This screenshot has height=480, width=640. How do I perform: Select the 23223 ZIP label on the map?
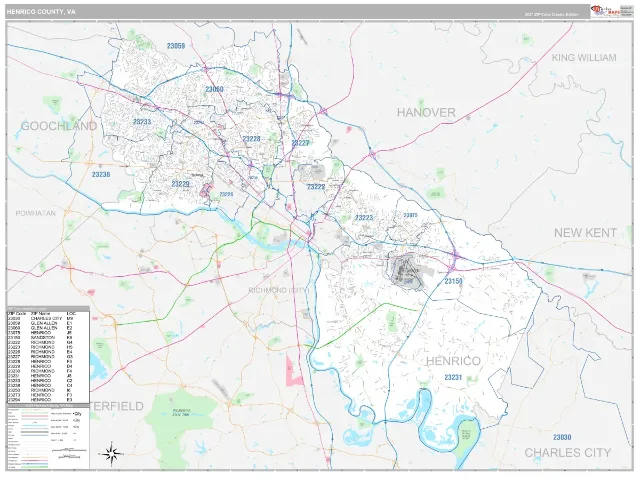[x=364, y=218]
